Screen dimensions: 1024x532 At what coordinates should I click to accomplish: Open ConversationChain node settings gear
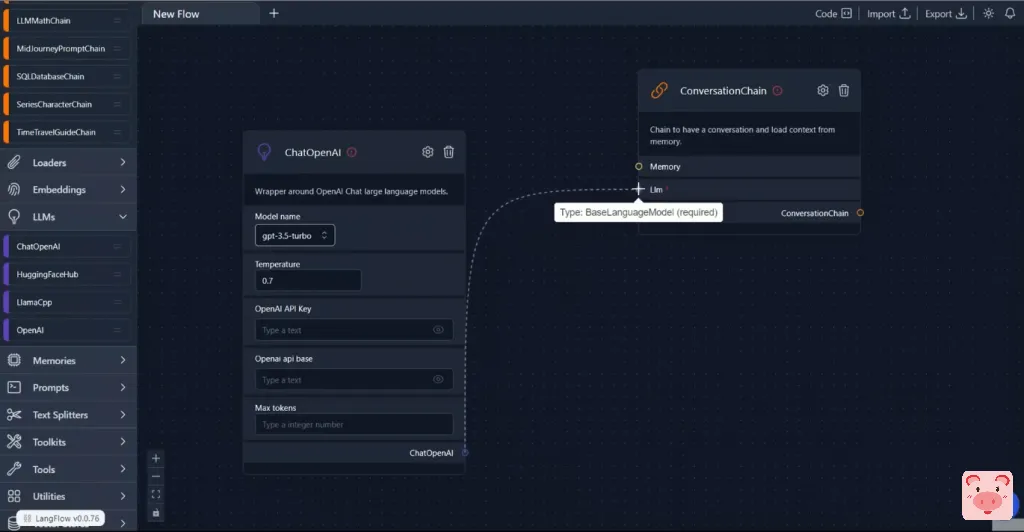823,91
